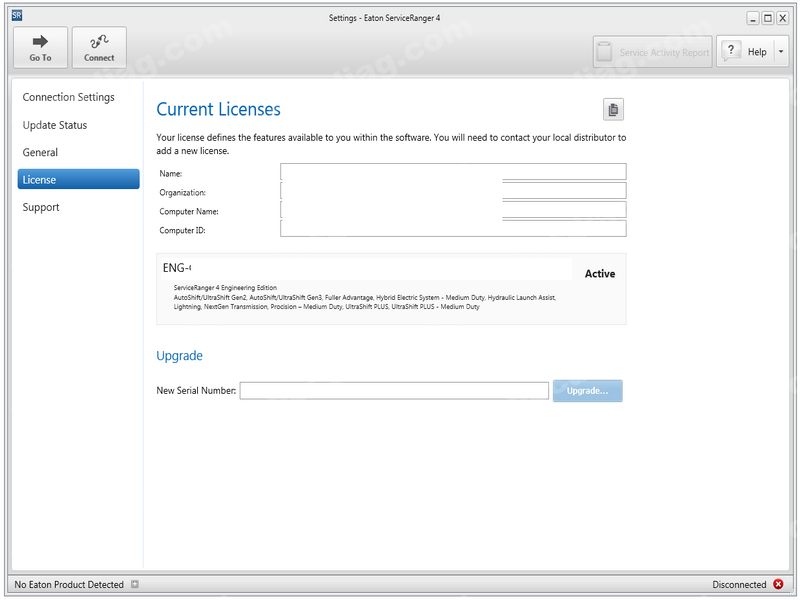Click icon beside No Eaton Product Detected
This screenshot has height=600, width=800.
point(135,584)
